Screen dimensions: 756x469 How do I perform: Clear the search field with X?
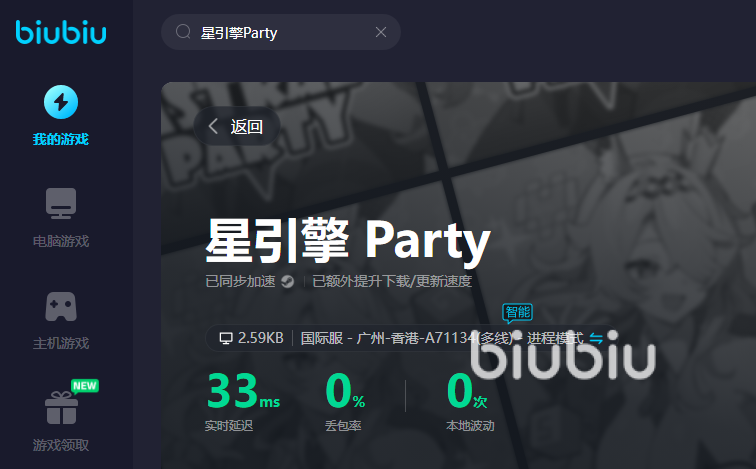tap(381, 32)
